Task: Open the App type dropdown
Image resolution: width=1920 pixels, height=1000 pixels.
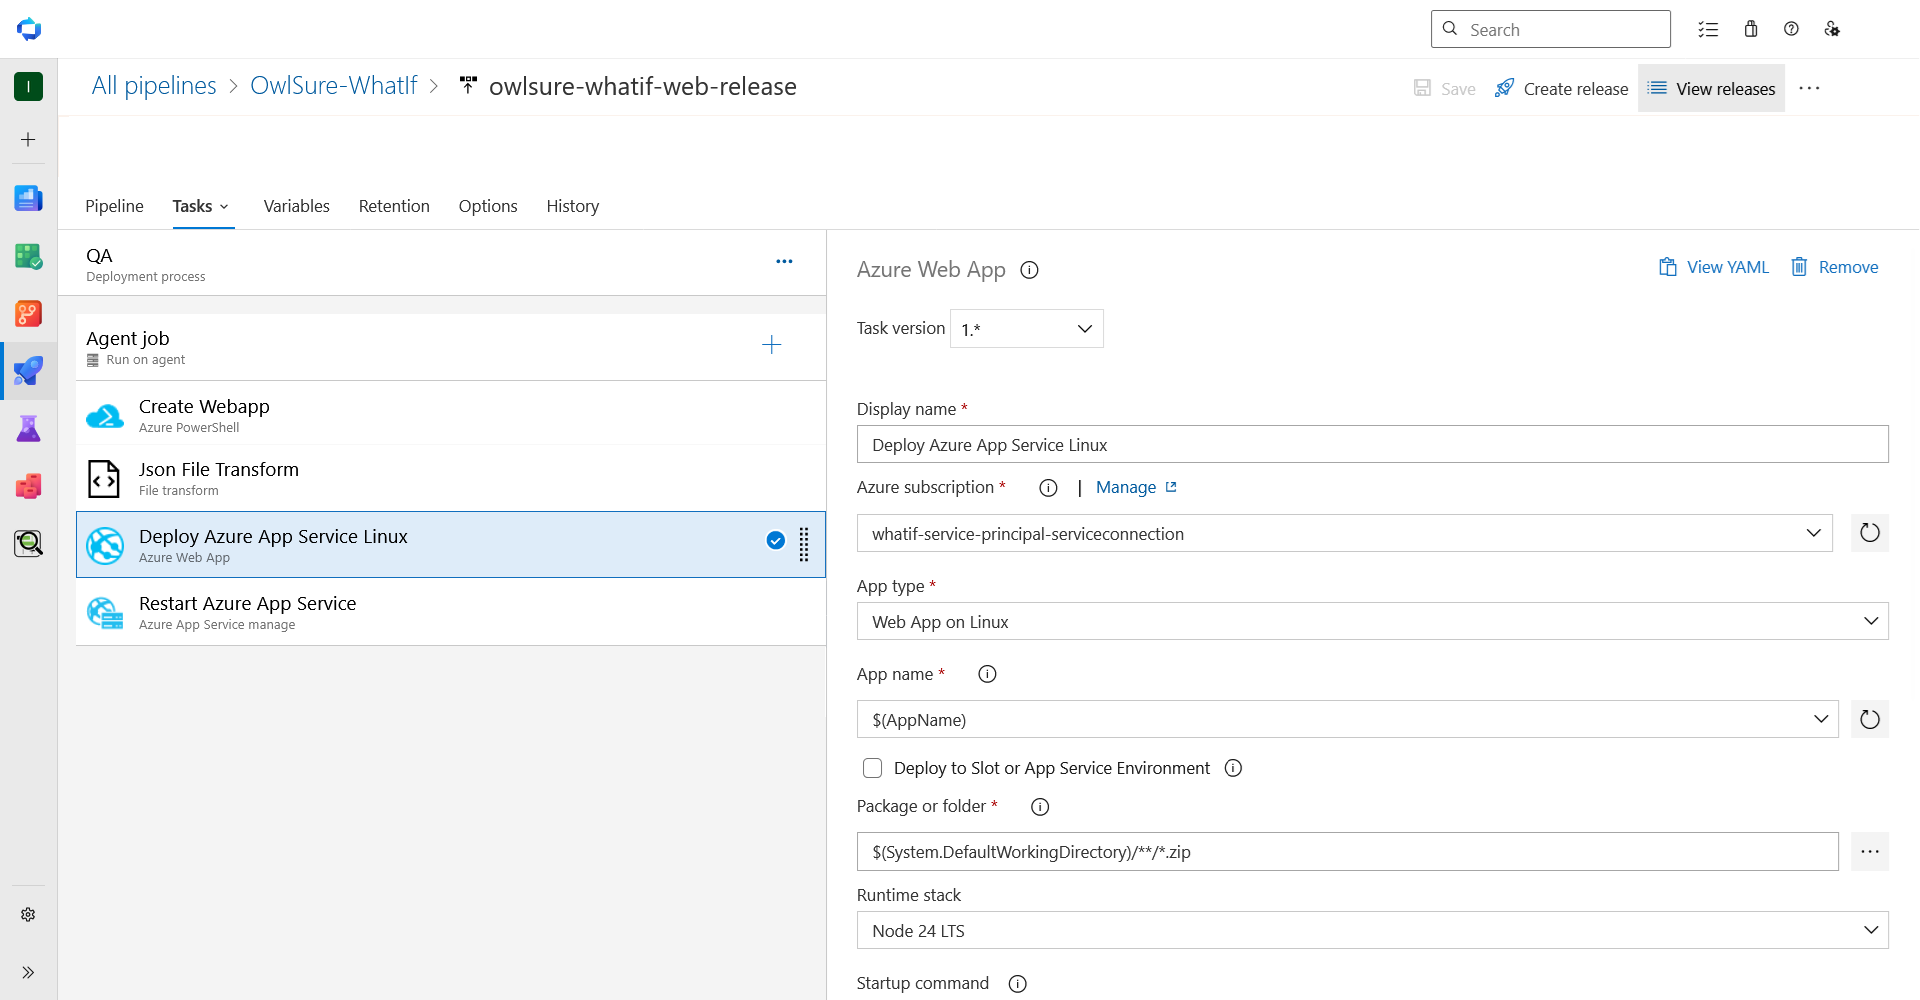Action: (1372, 621)
